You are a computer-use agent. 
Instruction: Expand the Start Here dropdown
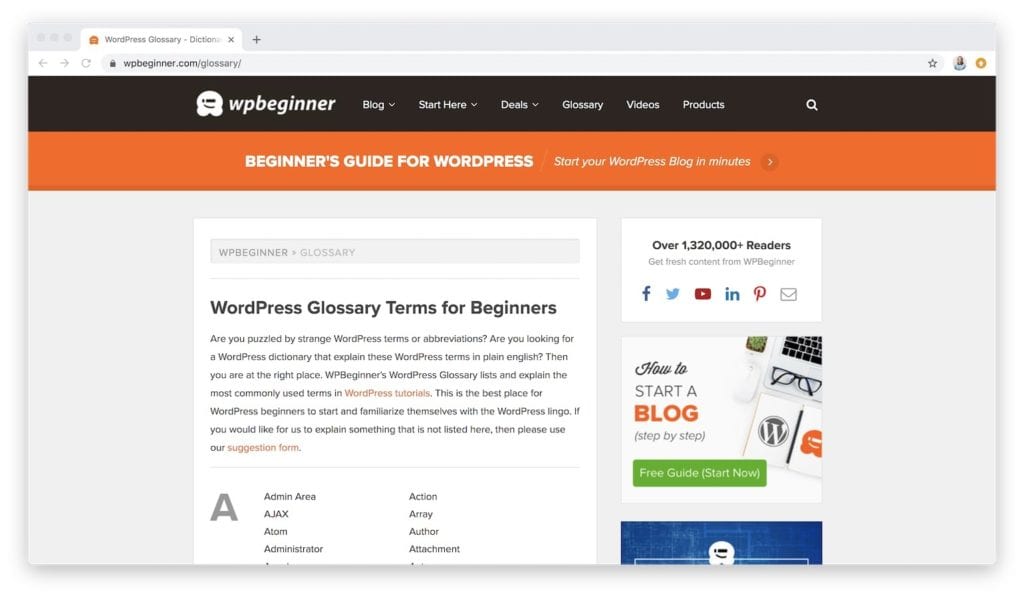447,105
